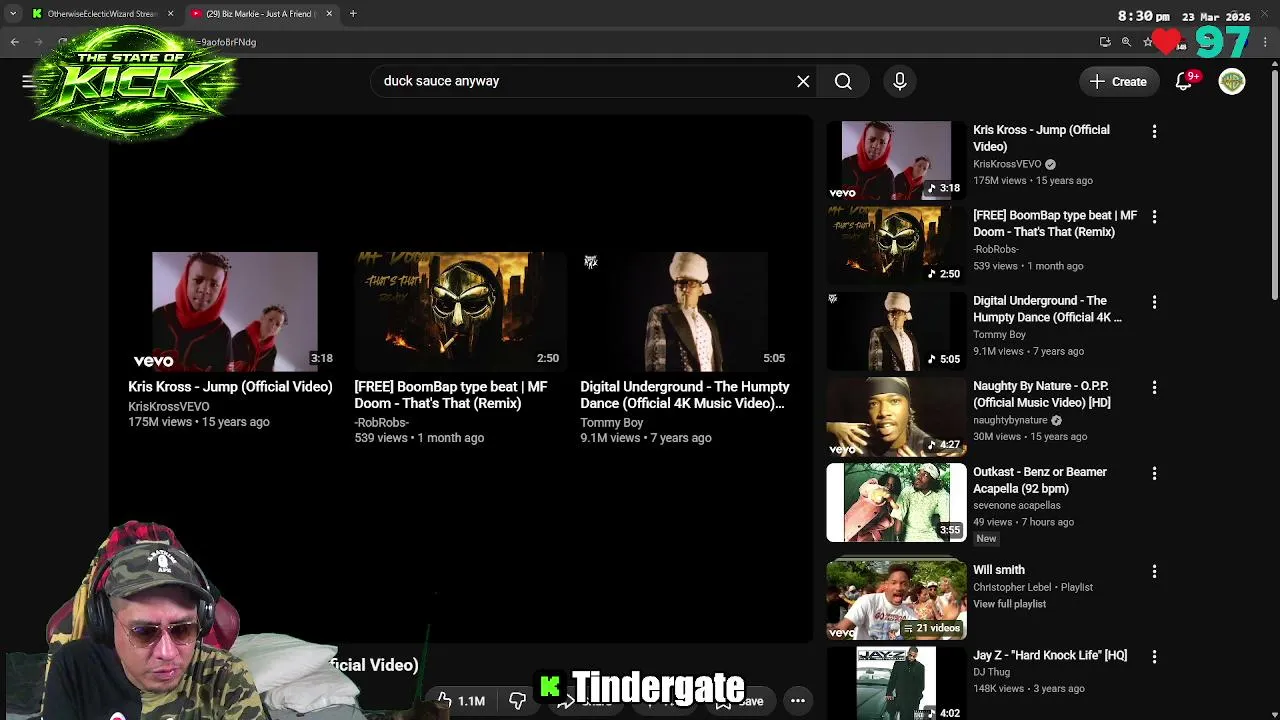The height and width of the screenshot is (720, 1280).
Task: Dislike the video with thumbs-down icon
Action: click(517, 701)
